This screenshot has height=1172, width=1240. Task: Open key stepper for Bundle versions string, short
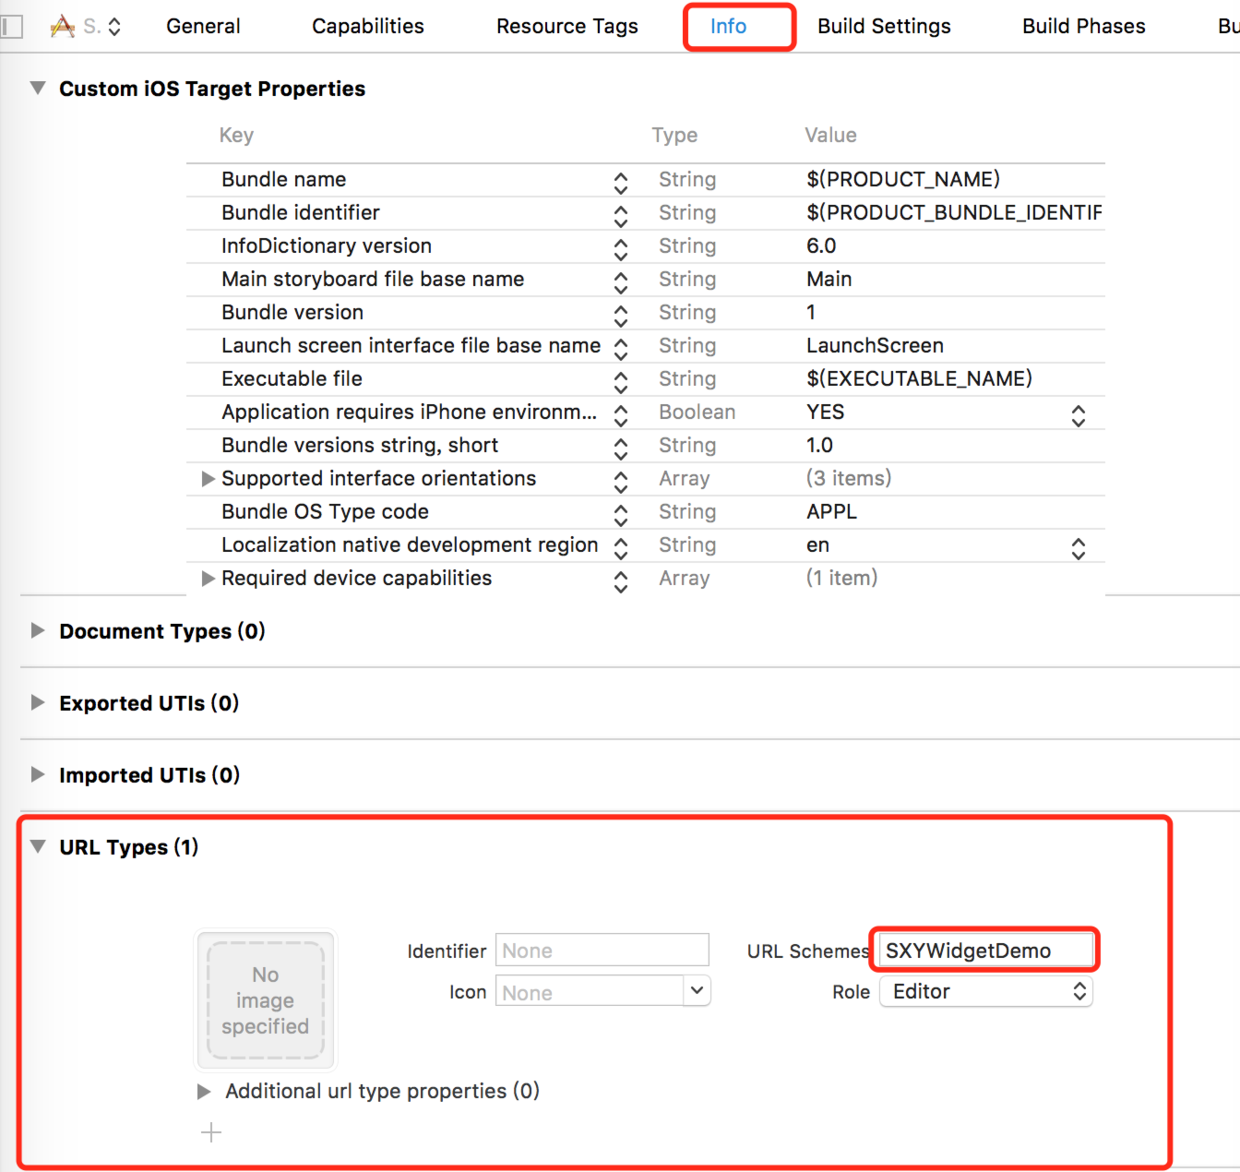click(621, 448)
